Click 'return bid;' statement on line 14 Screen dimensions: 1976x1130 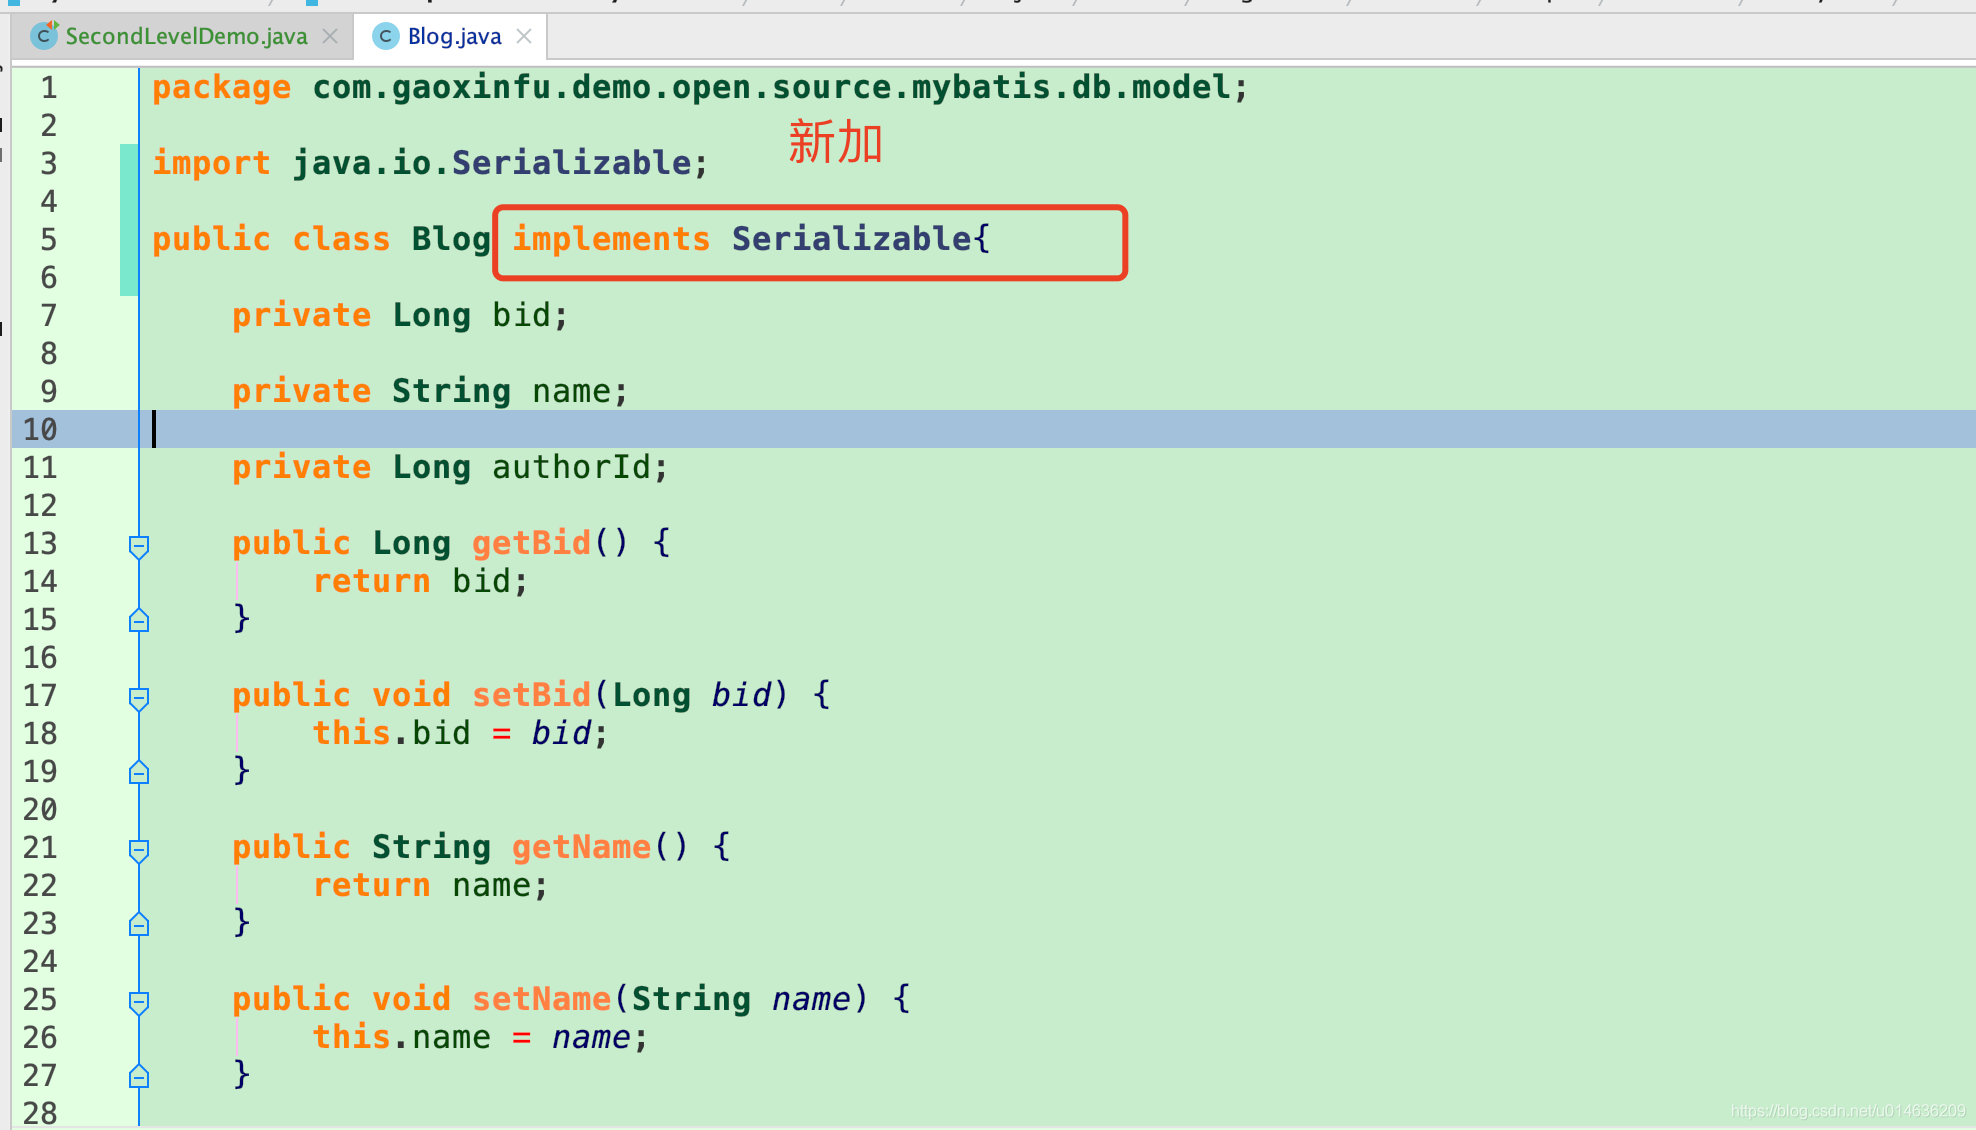coord(421,582)
